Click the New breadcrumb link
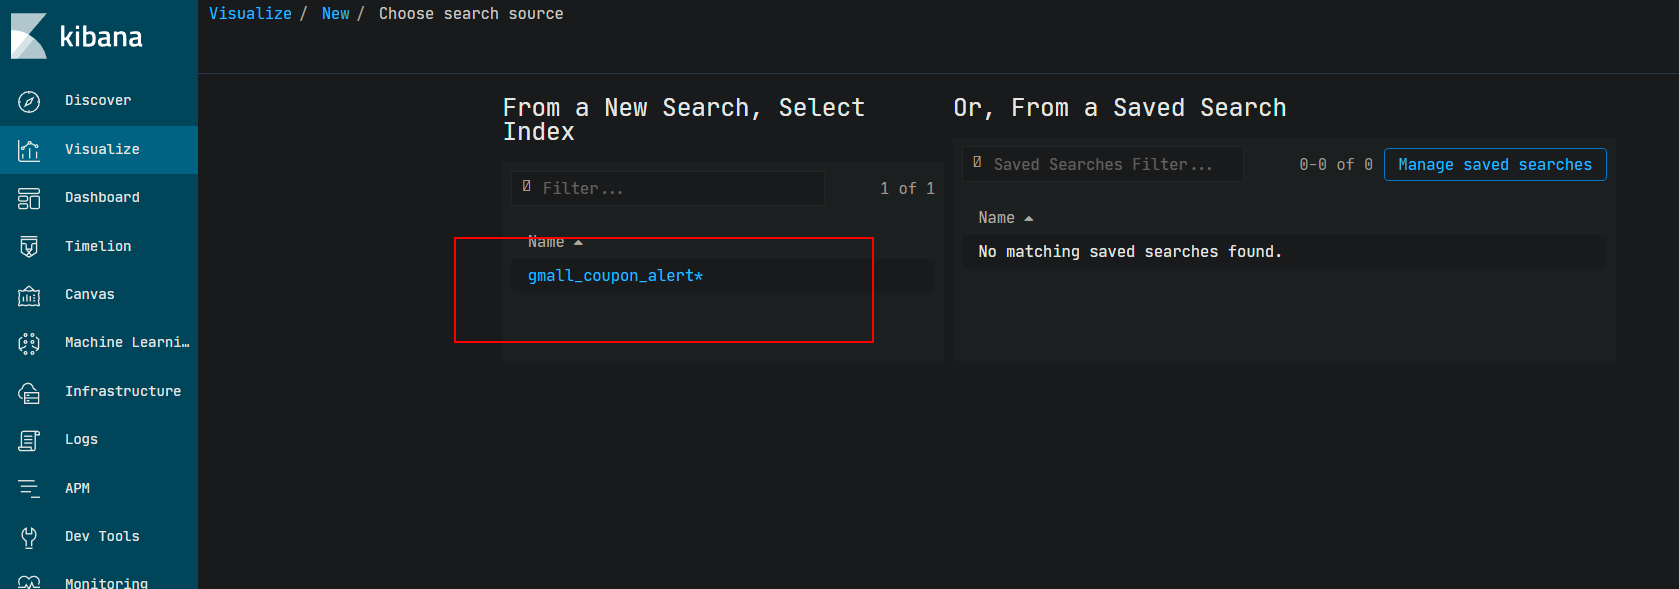The width and height of the screenshot is (1679, 589). (336, 14)
